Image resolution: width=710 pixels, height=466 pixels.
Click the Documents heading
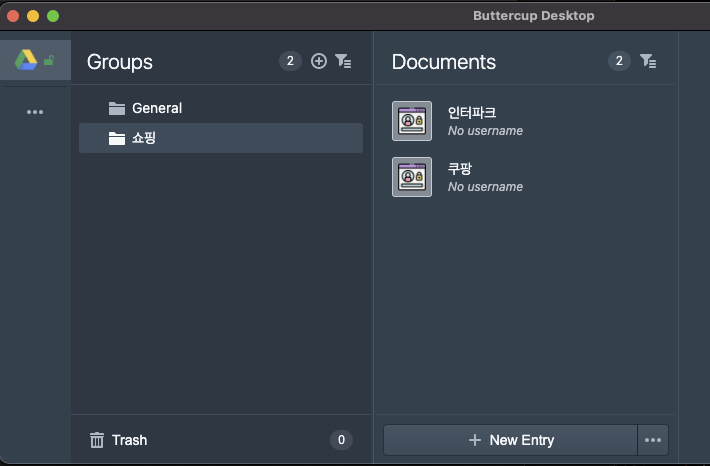[x=444, y=62]
